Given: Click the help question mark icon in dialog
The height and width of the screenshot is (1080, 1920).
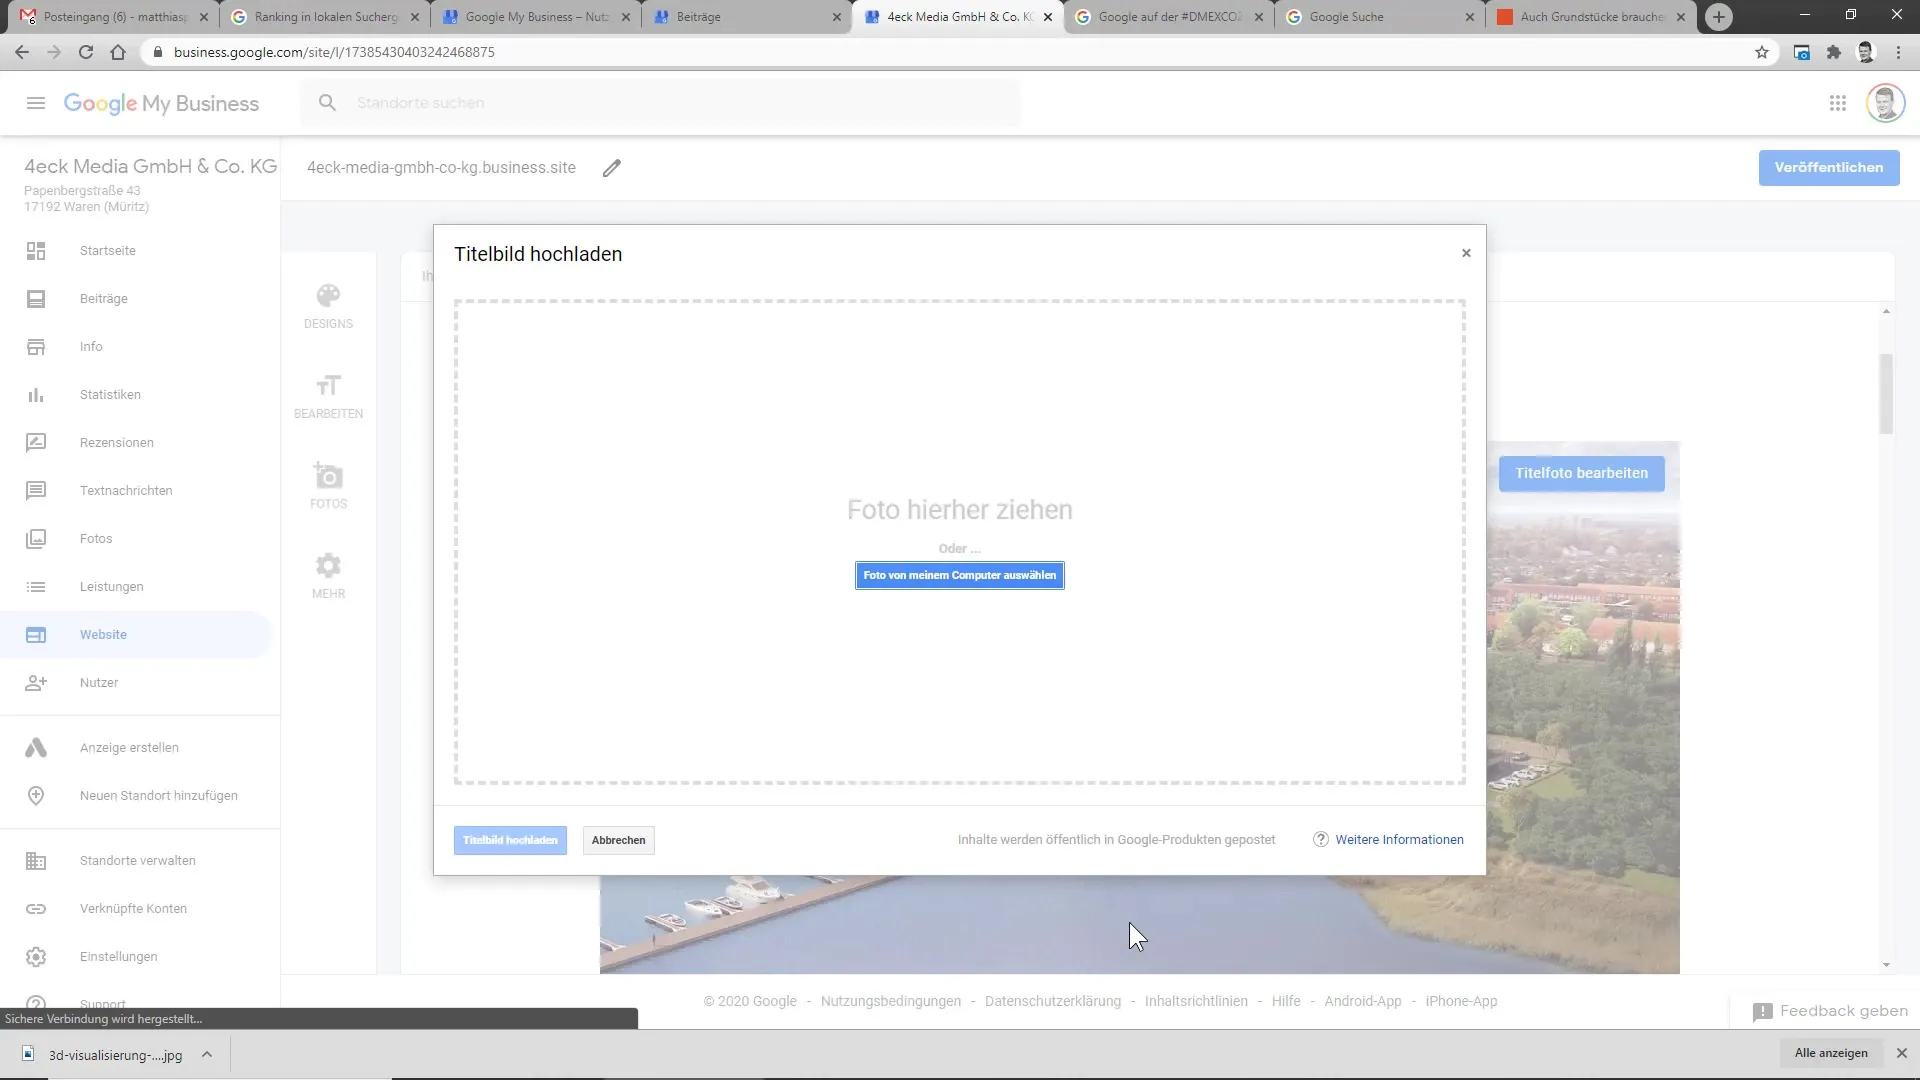Looking at the screenshot, I should coord(1321,840).
